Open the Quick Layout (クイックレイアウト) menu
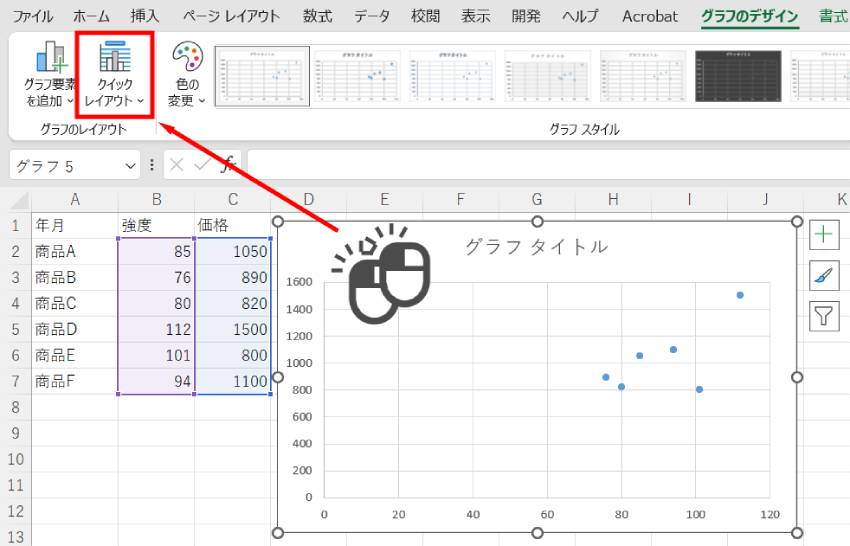Screen dimensions: 850x546 [x=115, y=74]
